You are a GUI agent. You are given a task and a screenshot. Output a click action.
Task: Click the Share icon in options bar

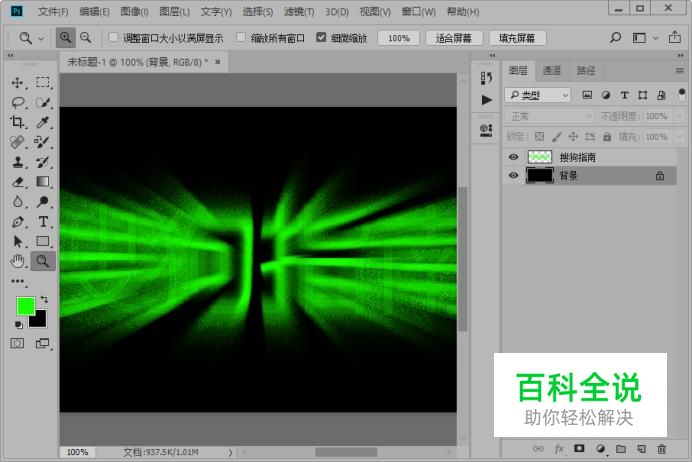click(x=674, y=37)
